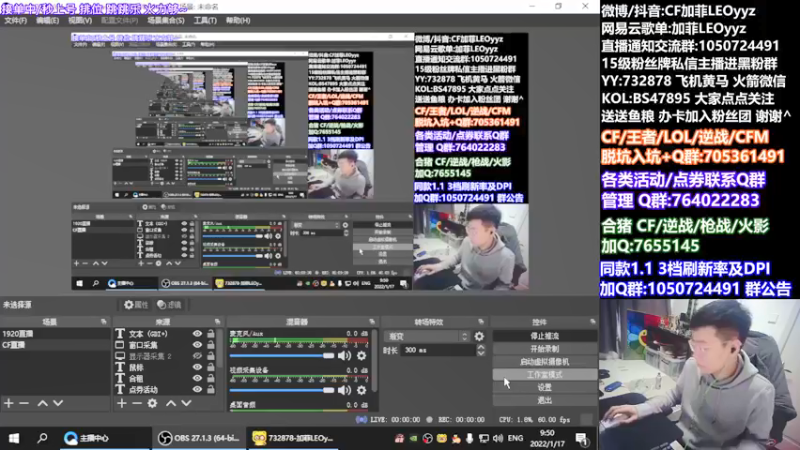
Task: Lock the 文本 (GDI+) source
Action: click(x=211, y=334)
